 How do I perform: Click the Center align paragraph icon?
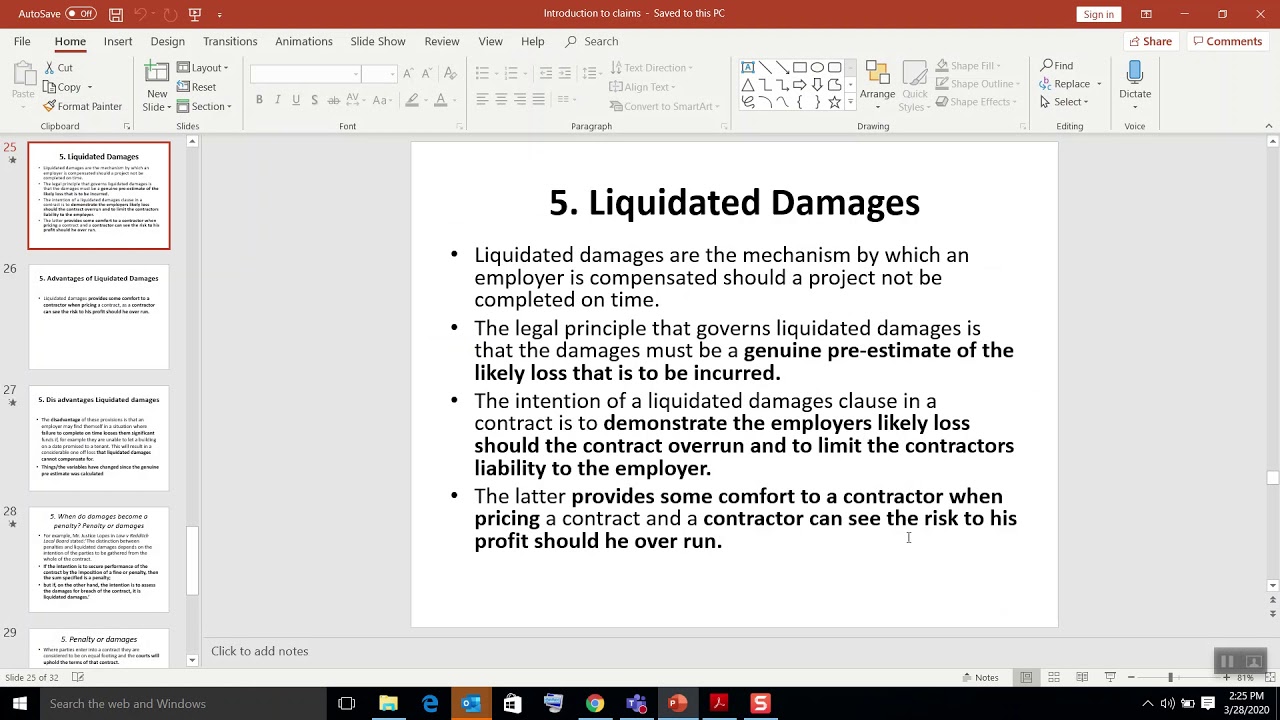click(x=501, y=99)
